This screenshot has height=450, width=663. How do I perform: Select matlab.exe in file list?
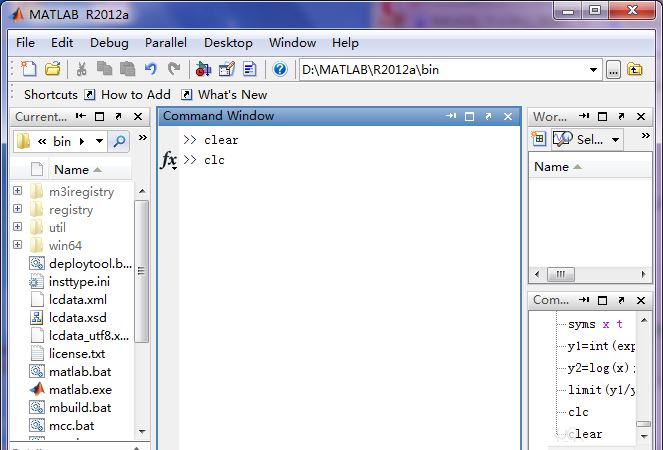[80, 390]
